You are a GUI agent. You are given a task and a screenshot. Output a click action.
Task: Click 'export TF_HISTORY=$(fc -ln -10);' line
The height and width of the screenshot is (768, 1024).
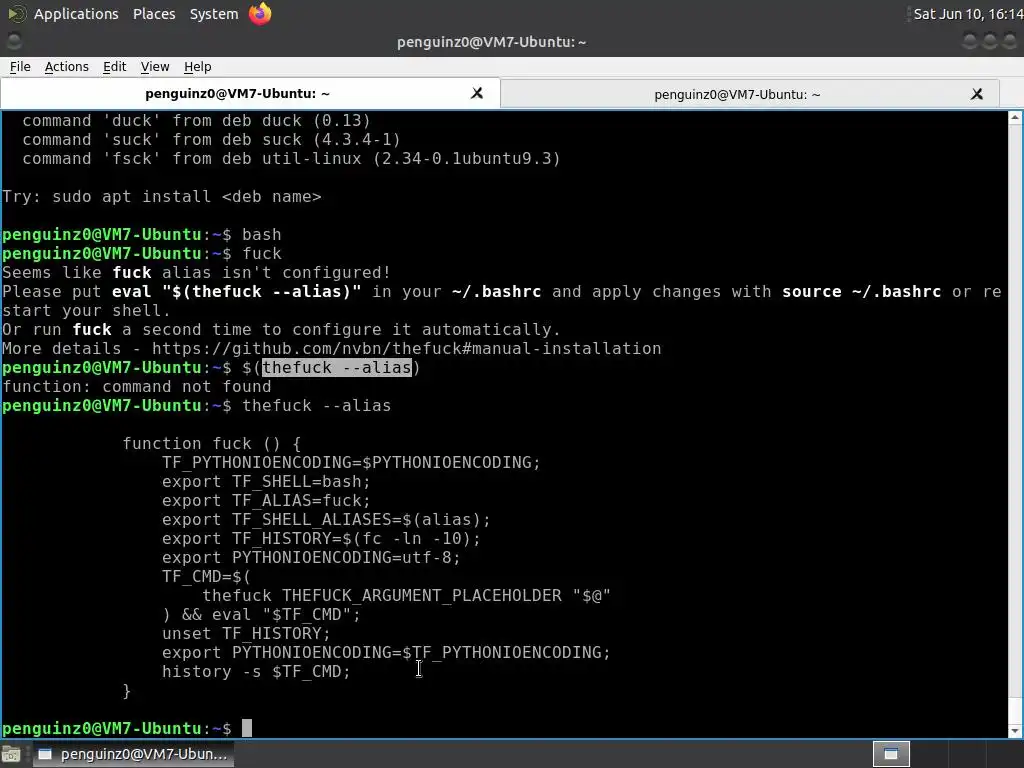point(321,539)
